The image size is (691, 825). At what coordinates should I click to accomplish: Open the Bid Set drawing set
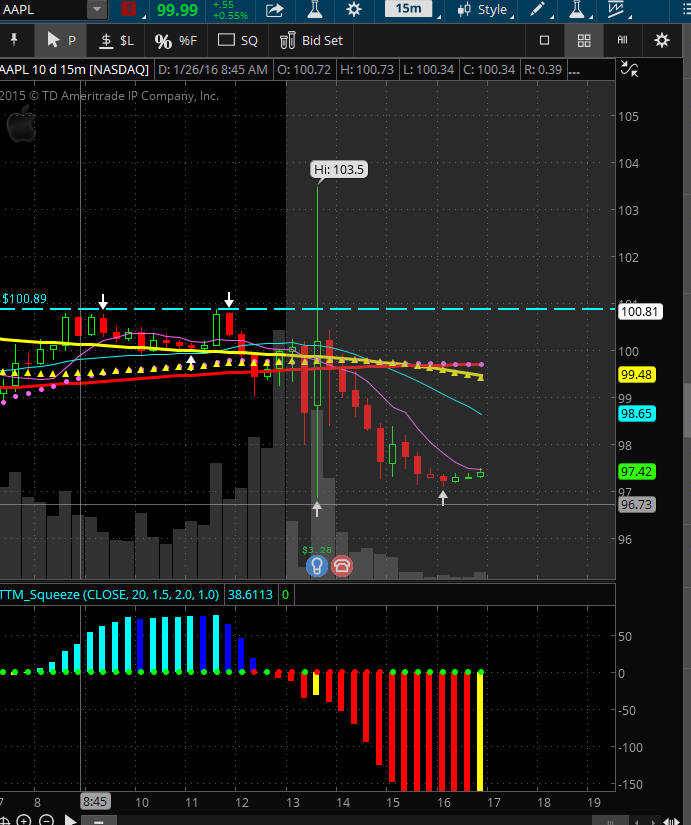pos(311,41)
